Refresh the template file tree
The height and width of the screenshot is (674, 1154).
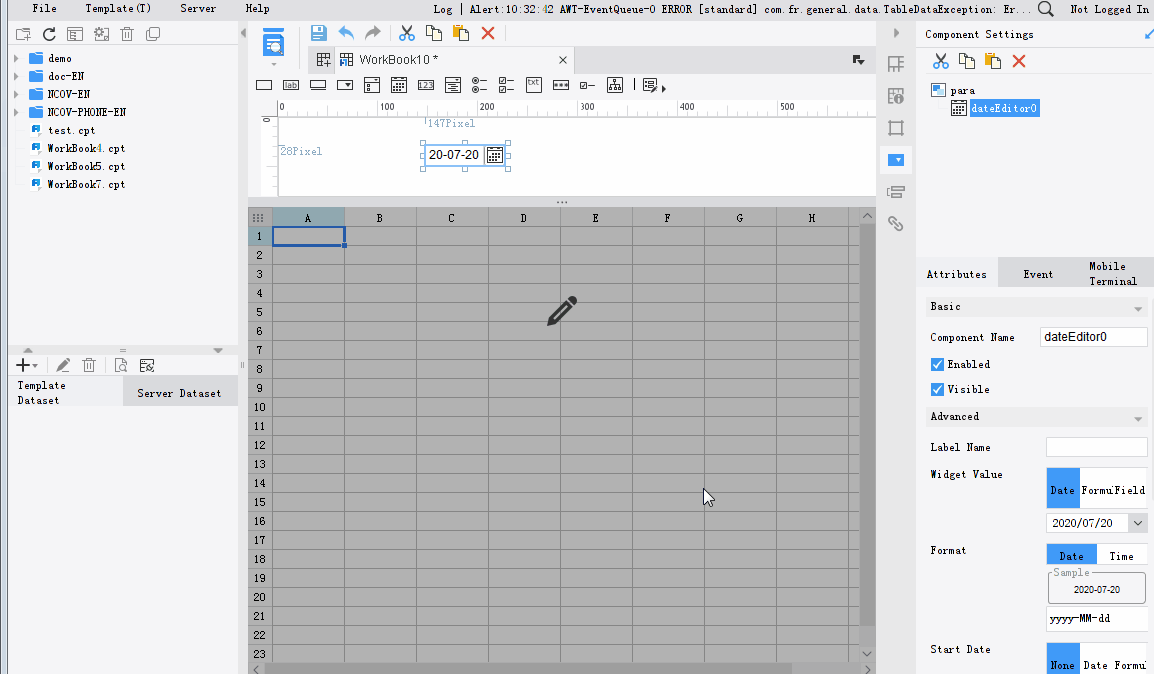[49, 35]
